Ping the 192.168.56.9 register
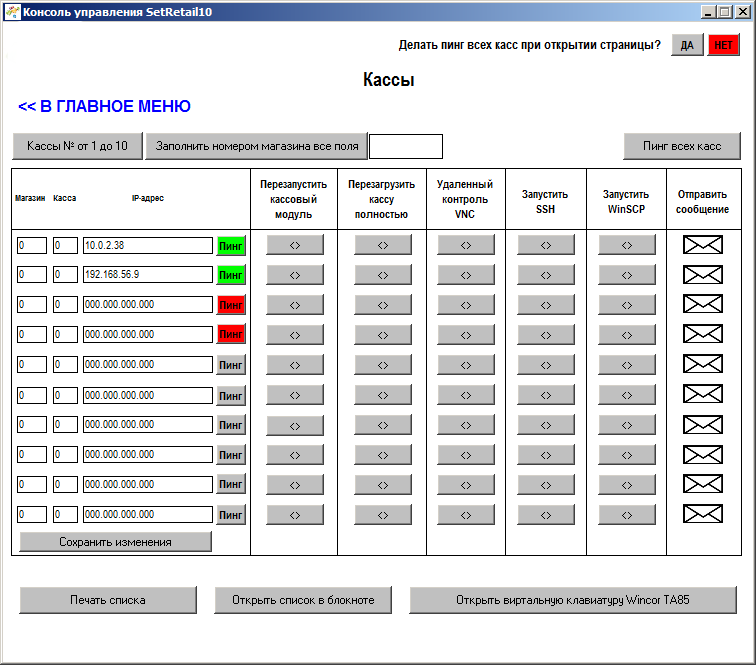This screenshot has height=665, width=756. pos(231,275)
